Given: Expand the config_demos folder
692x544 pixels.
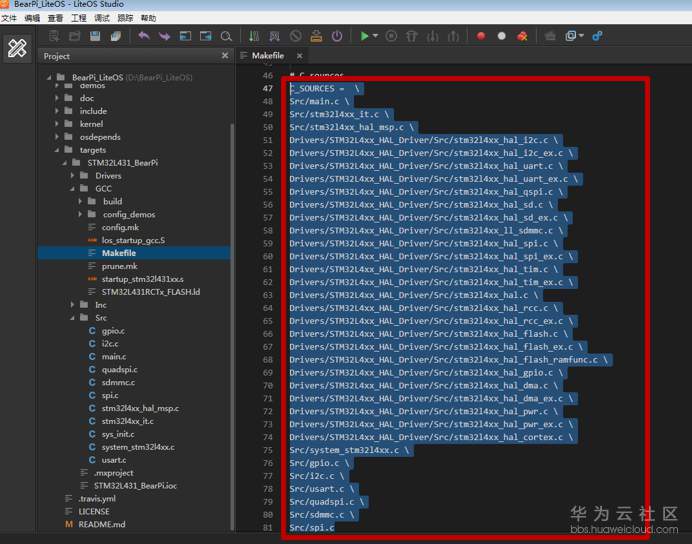Looking at the screenshot, I should coord(80,214).
